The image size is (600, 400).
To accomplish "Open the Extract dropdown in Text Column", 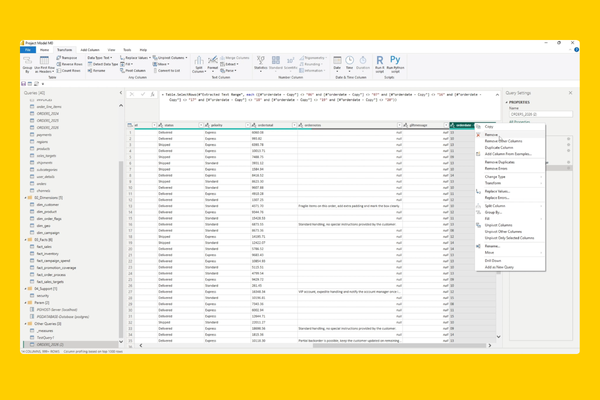I will click(x=229, y=64).
